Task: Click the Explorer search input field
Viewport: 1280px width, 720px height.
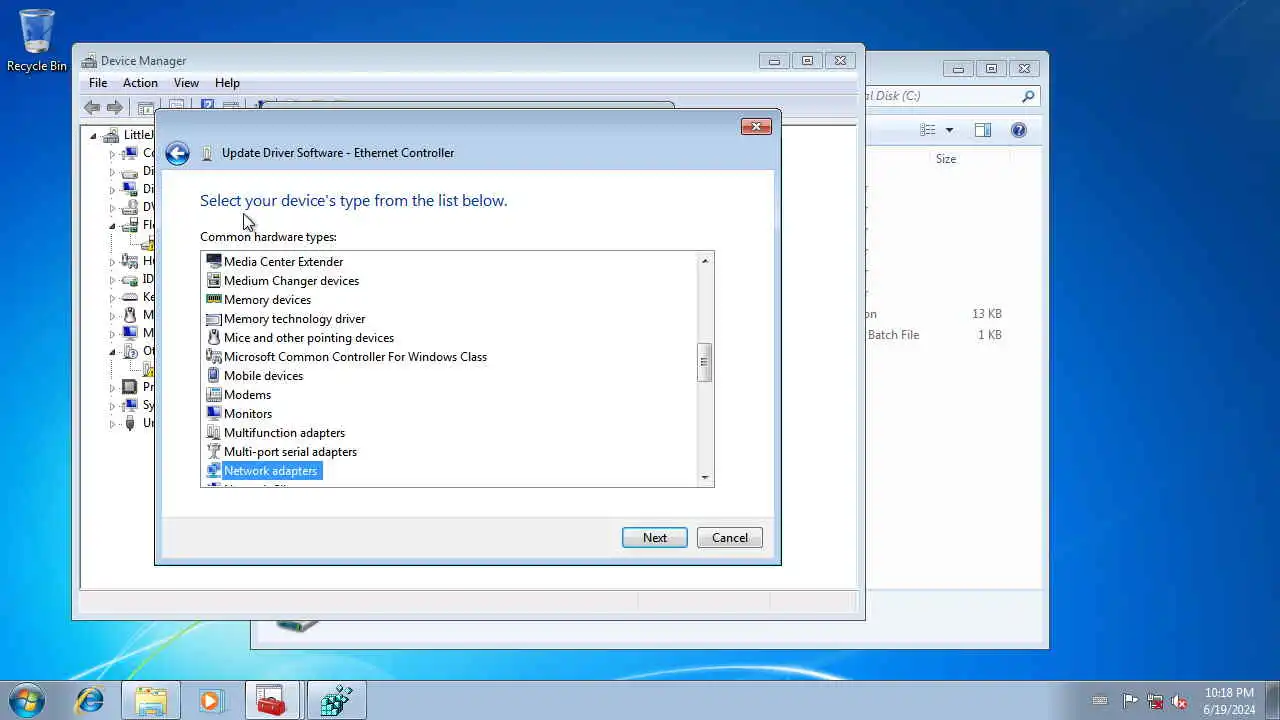Action: (941, 96)
